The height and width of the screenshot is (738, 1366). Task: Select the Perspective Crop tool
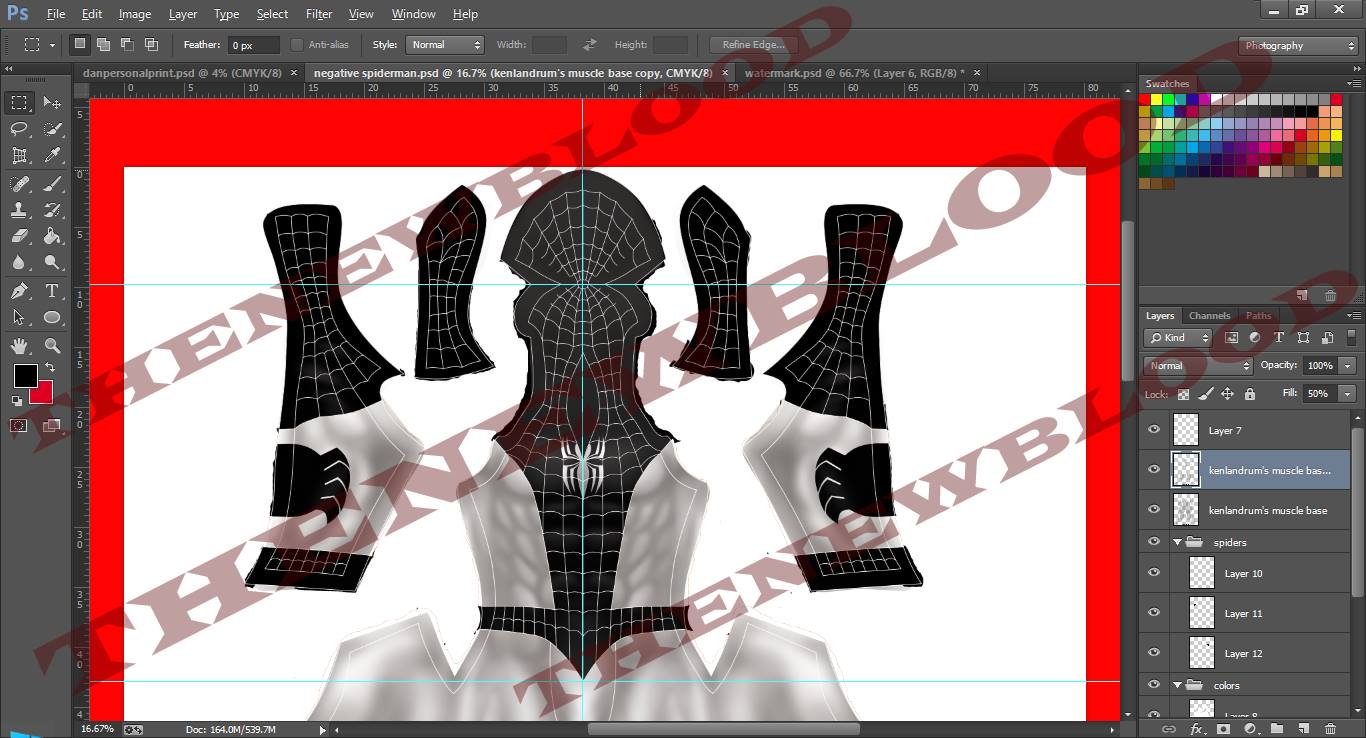pos(19,156)
